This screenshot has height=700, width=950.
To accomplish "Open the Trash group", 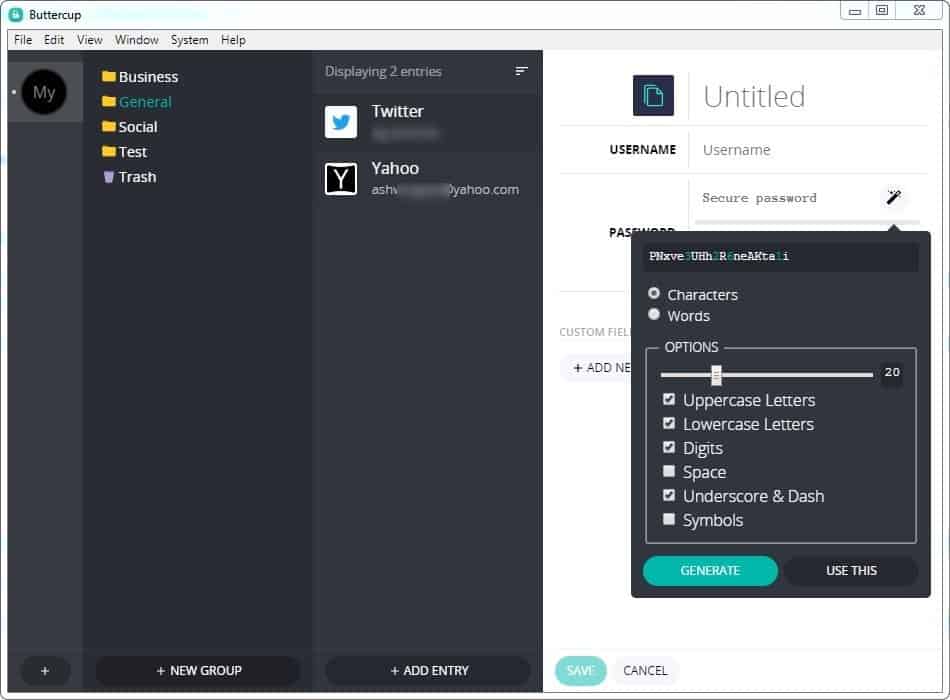I will (x=136, y=177).
